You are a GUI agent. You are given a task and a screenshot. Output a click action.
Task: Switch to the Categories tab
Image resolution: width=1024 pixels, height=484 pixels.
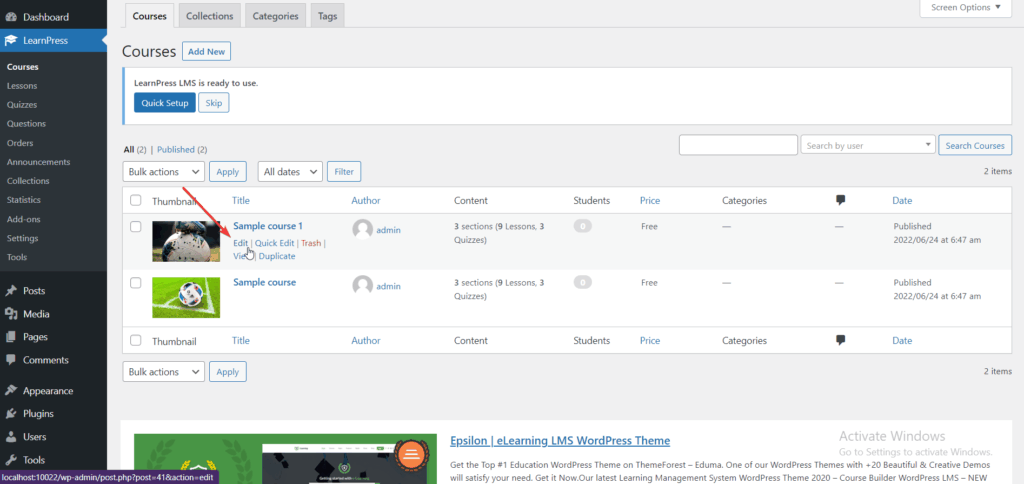pyautogui.click(x=276, y=16)
